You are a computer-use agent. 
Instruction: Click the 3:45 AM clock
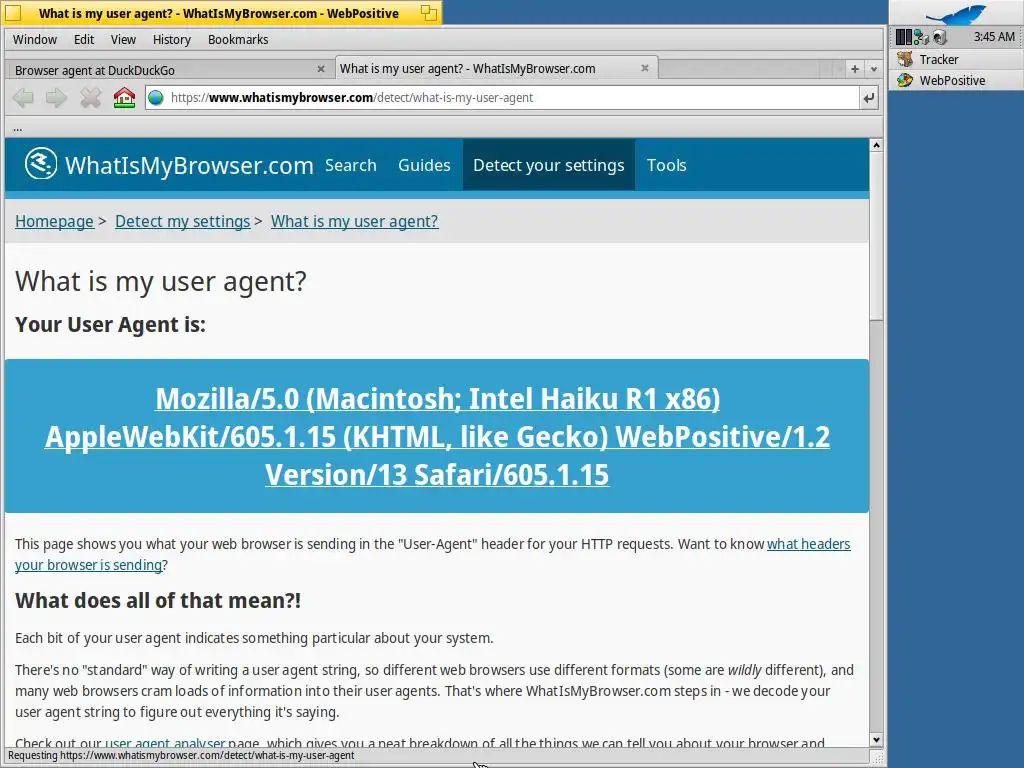pos(994,37)
